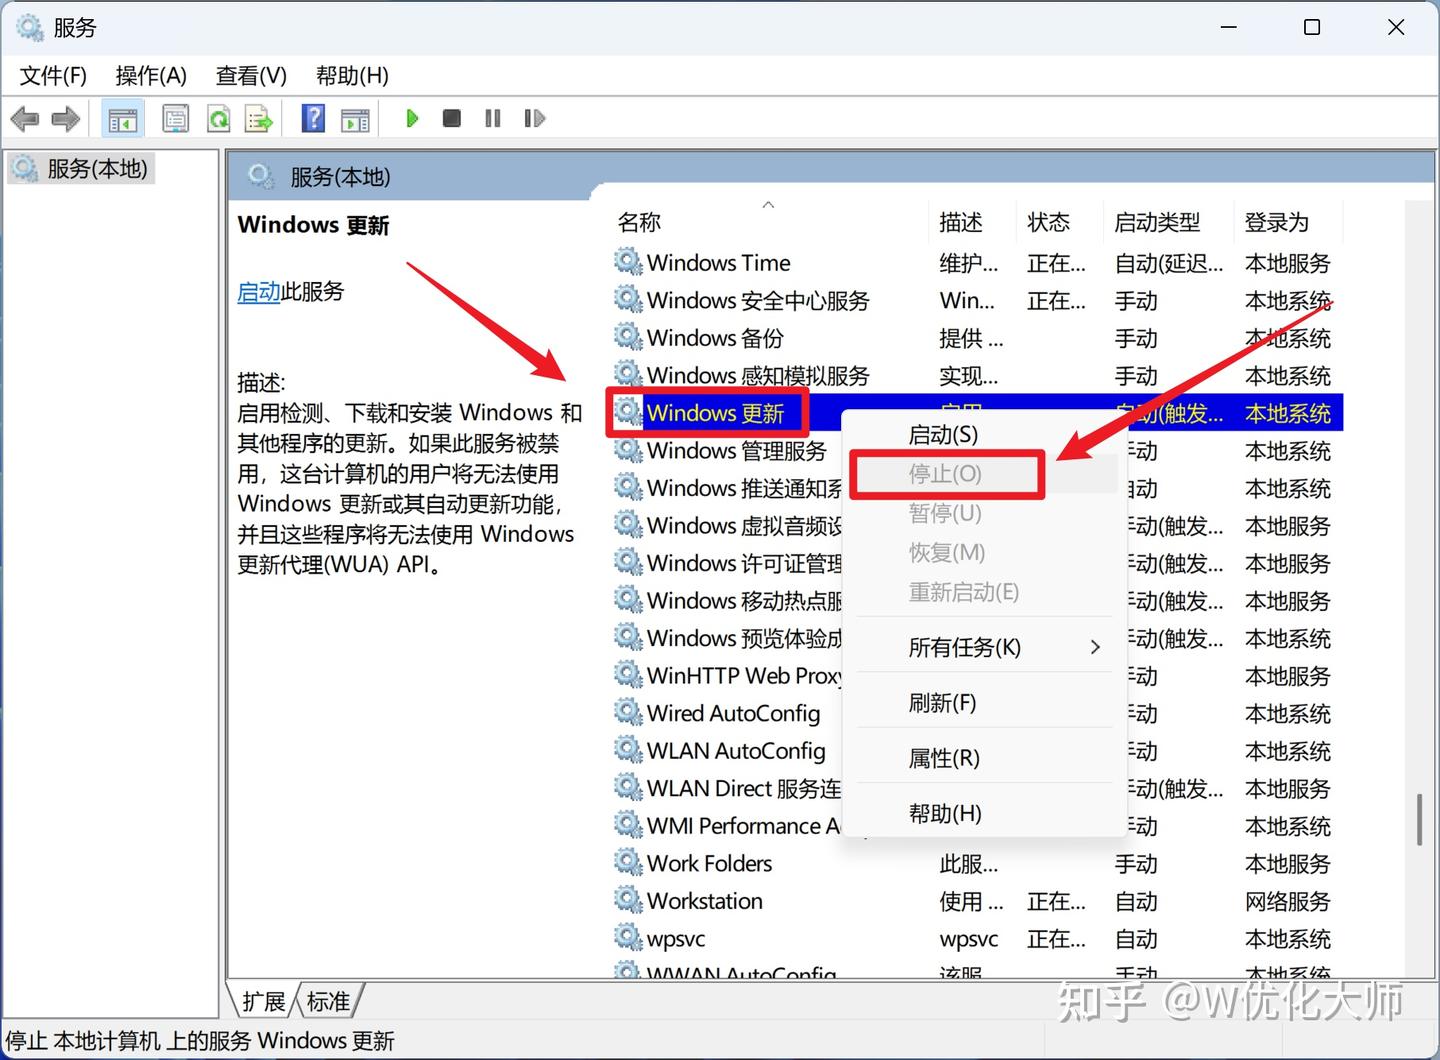
Task: Select the Windows 推送通知 service name
Action: 744,488
